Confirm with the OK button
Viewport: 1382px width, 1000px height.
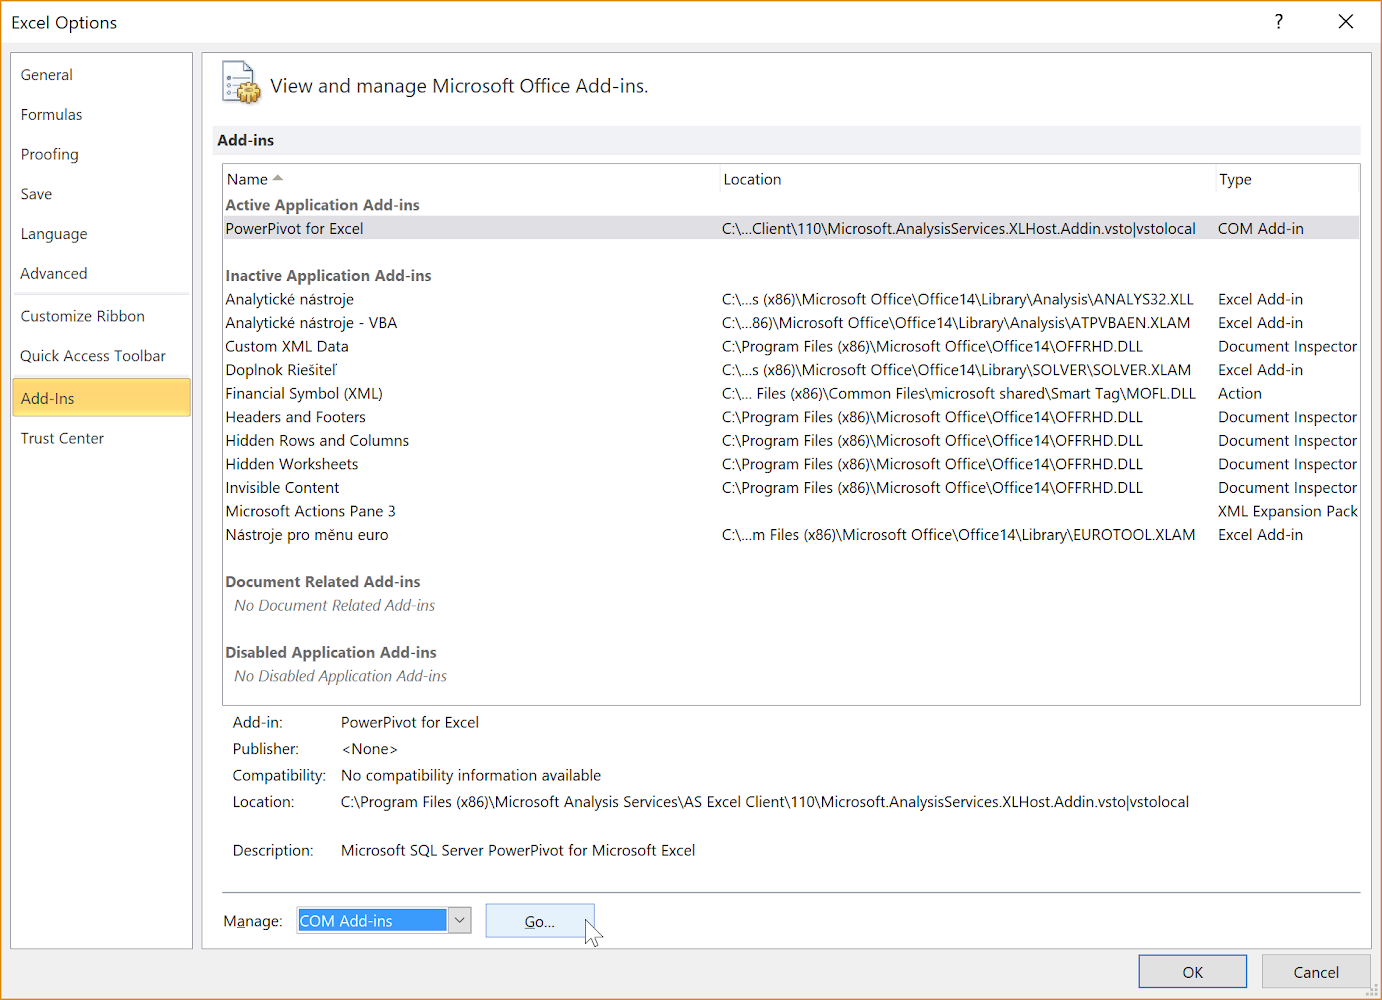tap(1192, 972)
